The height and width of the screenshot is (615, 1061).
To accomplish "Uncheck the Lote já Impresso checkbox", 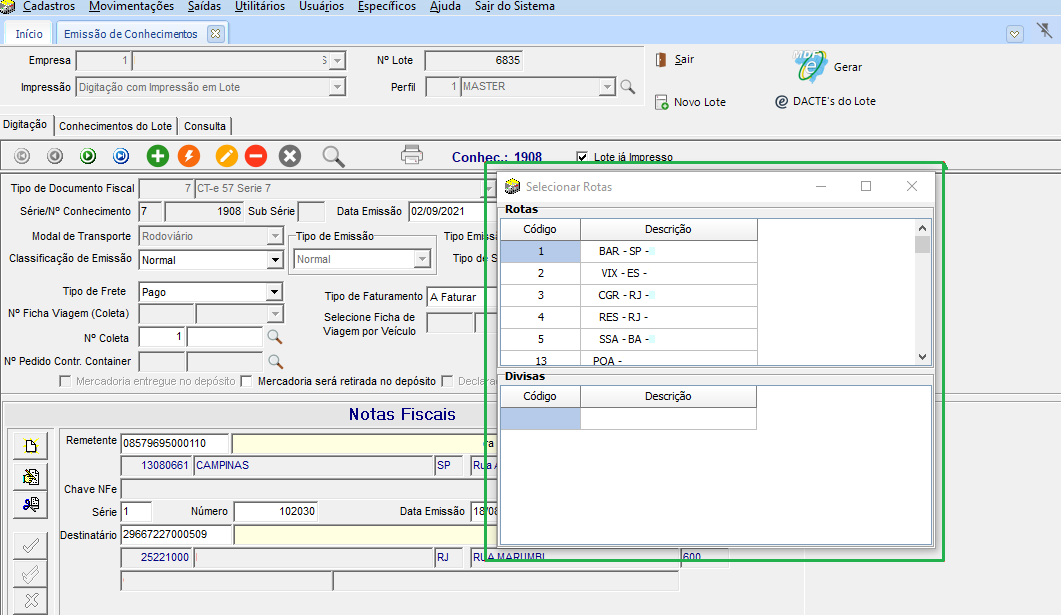I will coord(583,157).
